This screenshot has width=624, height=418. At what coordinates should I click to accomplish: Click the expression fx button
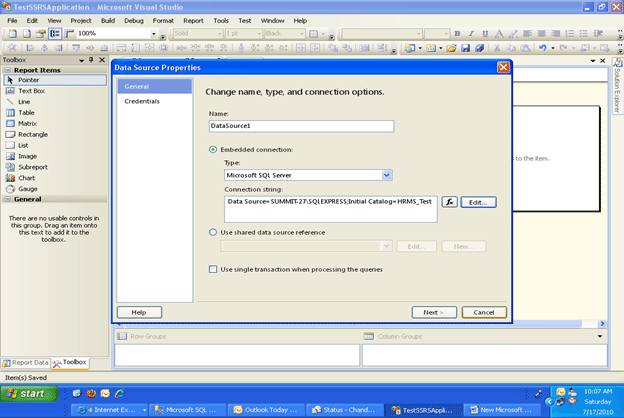[450, 202]
